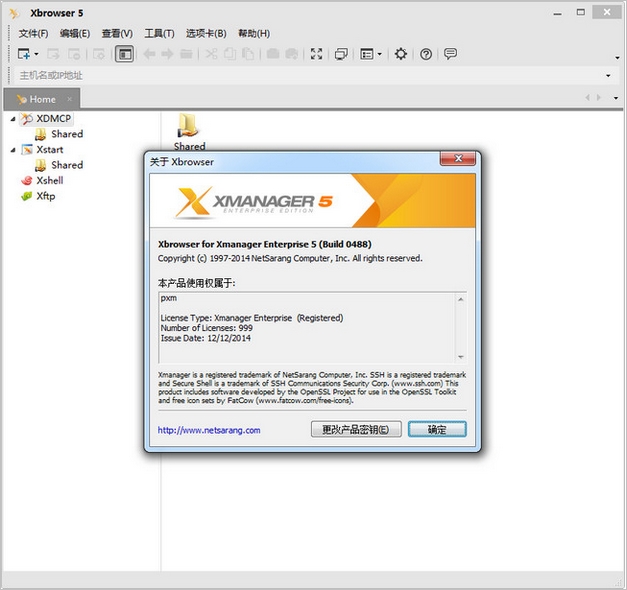Collapse the XDMCP tree node
This screenshot has width=627, height=590.
point(13,119)
